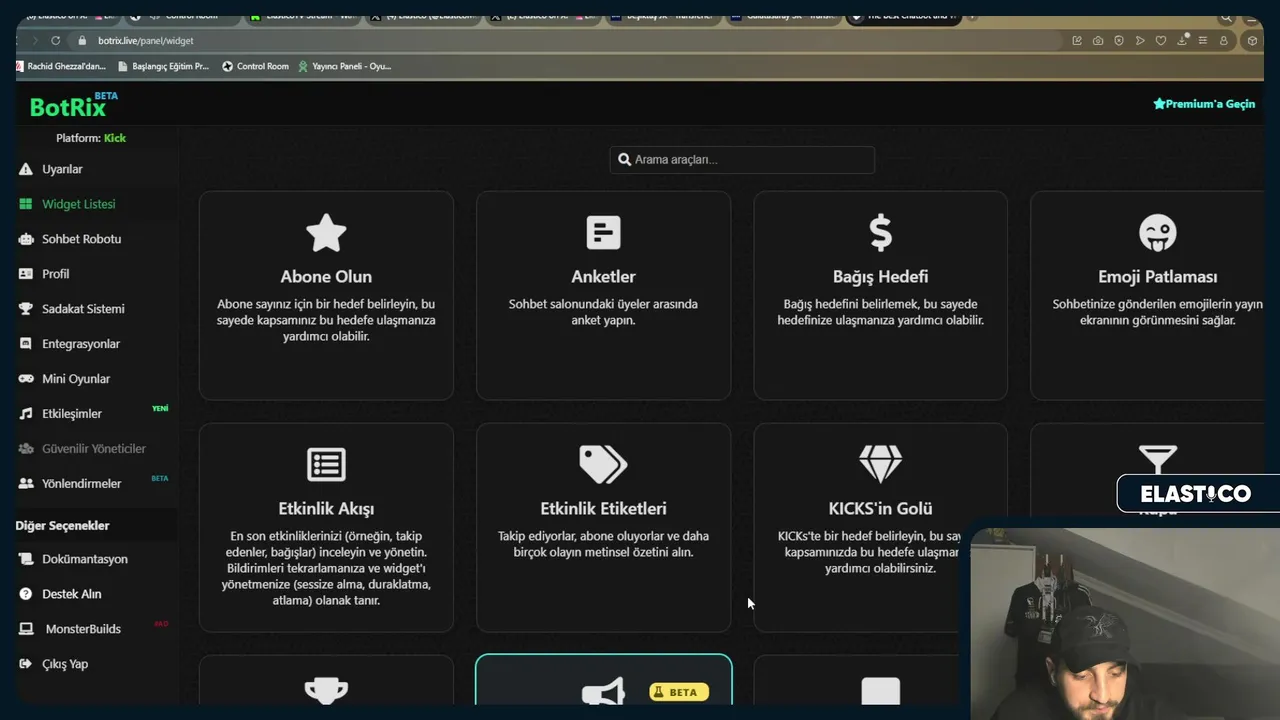
Task: Open the Yayıncı Paneli bookmark
Action: [x=344, y=66]
